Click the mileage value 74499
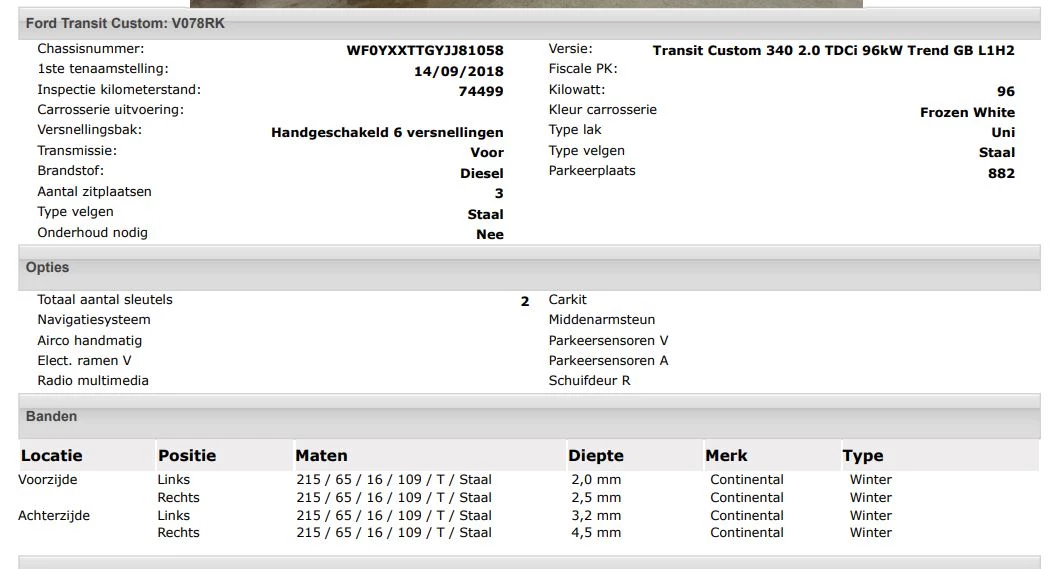This screenshot has width=1060, height=569. click(x=481, y=91)
